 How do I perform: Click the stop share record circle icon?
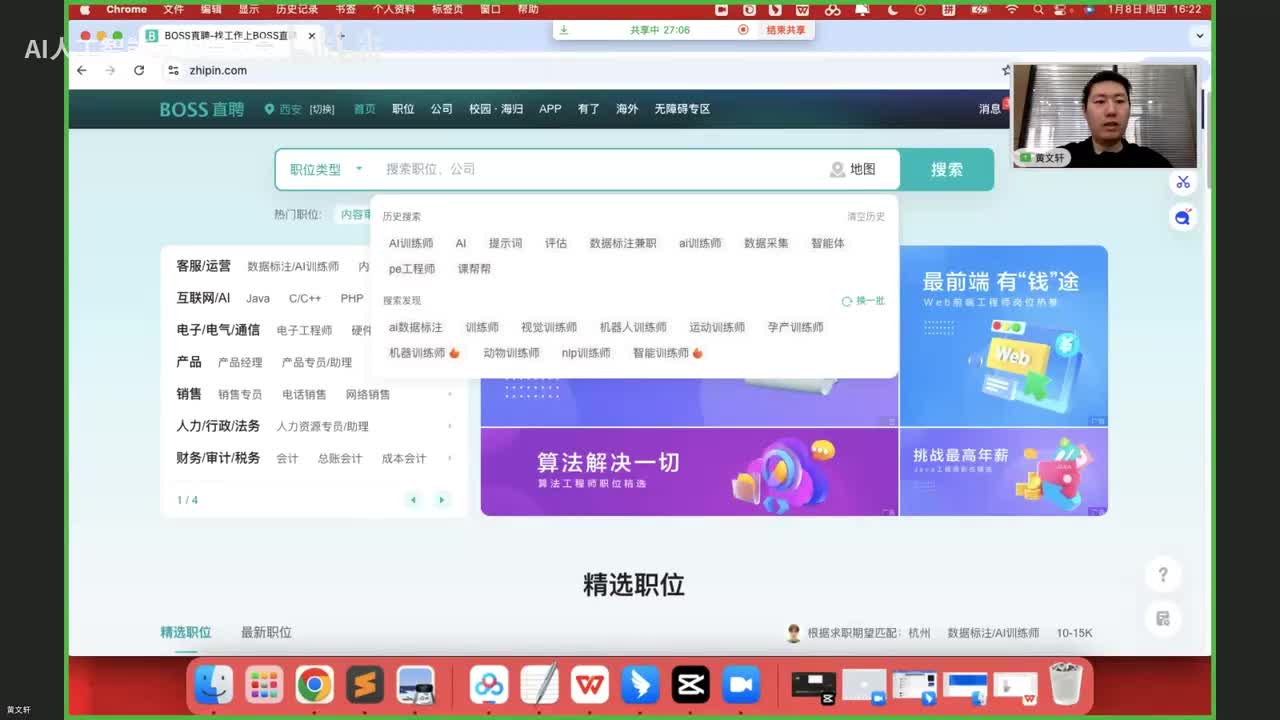(x=743, y=30)
